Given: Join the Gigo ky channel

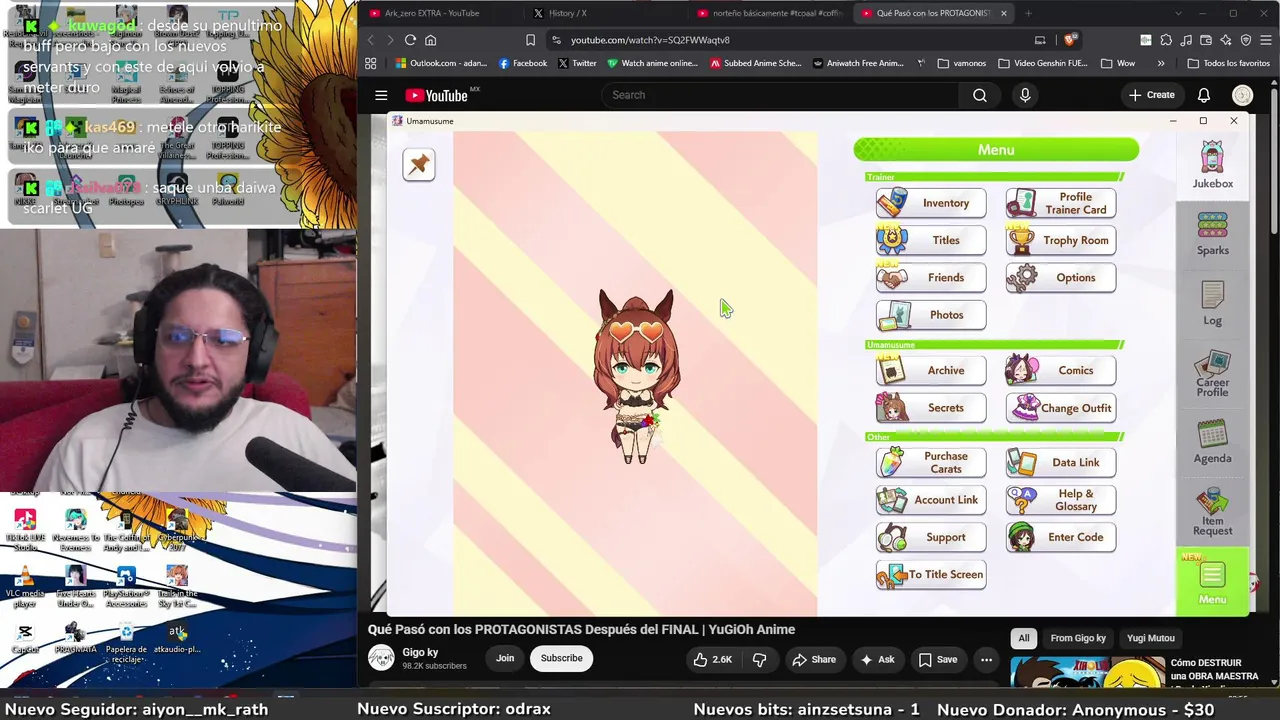Looking at the screenshot, I should (x=505, y=658).
